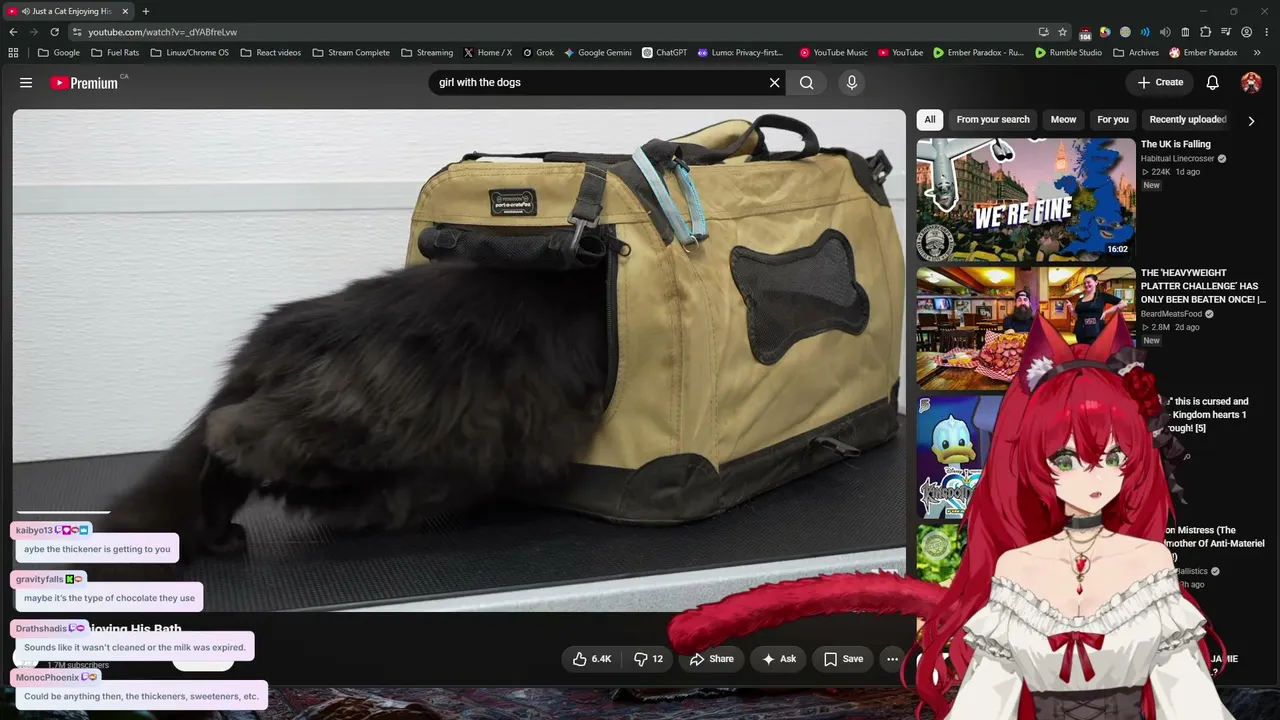The width and height of the screenshot is (1280, 720).
Task: Start voice search with the microphone
Action: coord(852,83)
